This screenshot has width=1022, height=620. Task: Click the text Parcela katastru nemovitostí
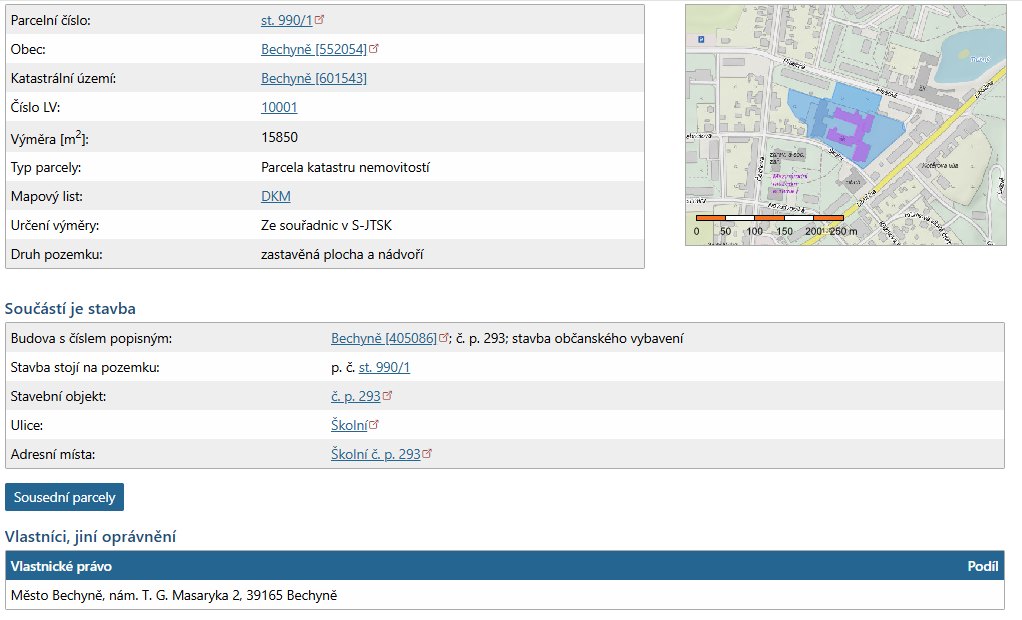(x=345, y=168)
